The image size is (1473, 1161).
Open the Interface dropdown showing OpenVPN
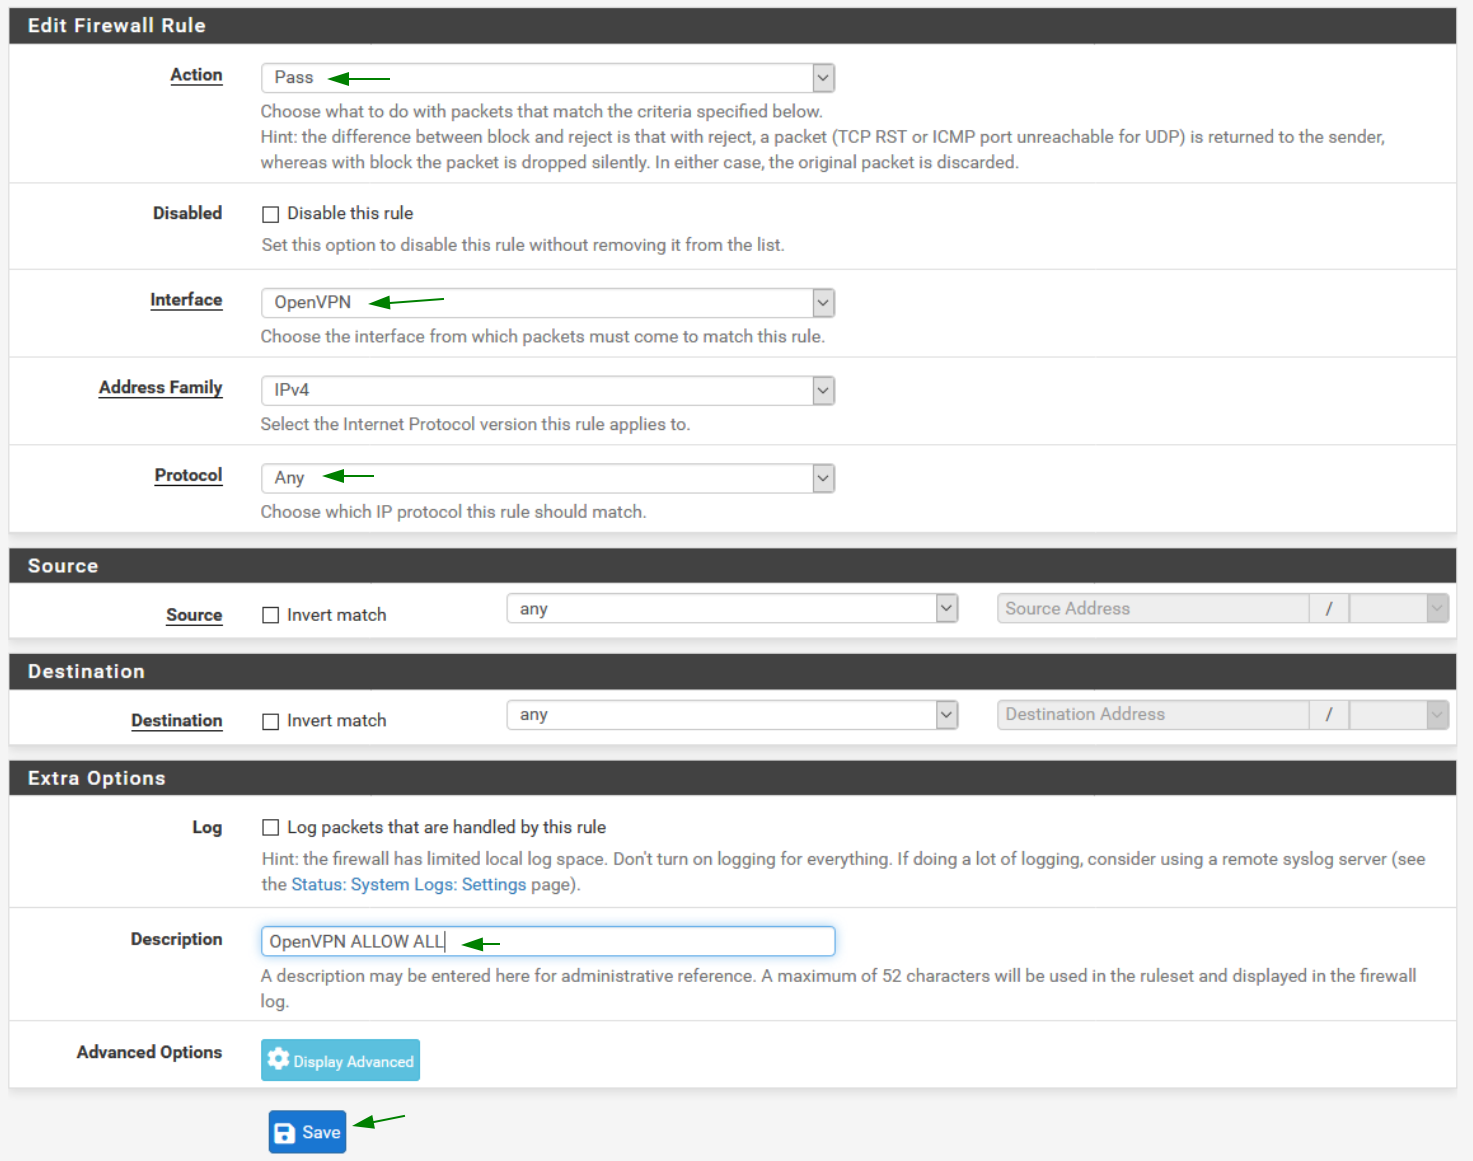547,302
